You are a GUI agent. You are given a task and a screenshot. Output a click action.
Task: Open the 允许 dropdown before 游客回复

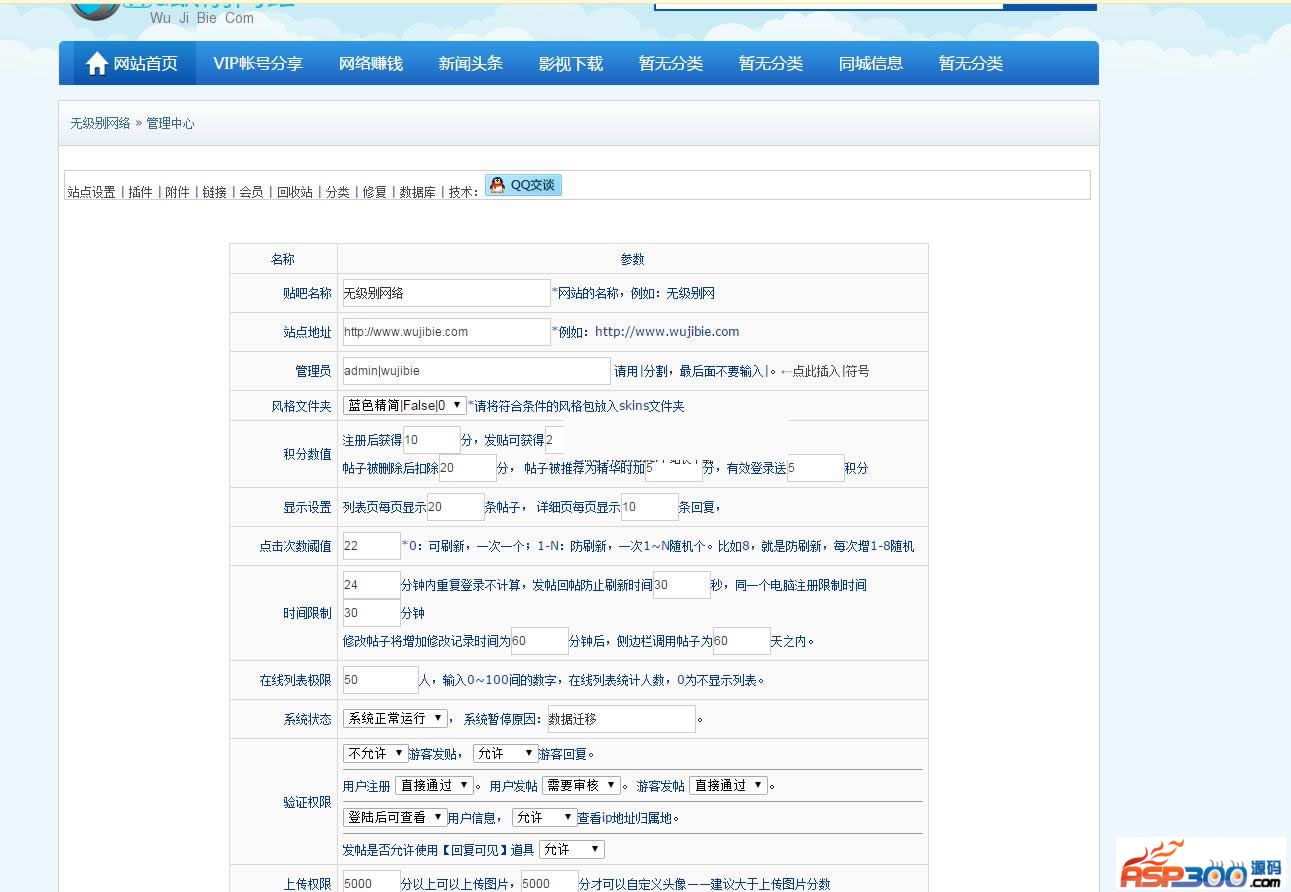[505, 754]
